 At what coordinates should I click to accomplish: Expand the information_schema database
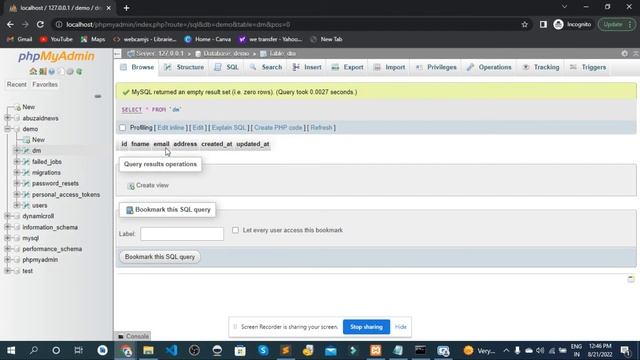pyautogui.click(x=7, y=227)
